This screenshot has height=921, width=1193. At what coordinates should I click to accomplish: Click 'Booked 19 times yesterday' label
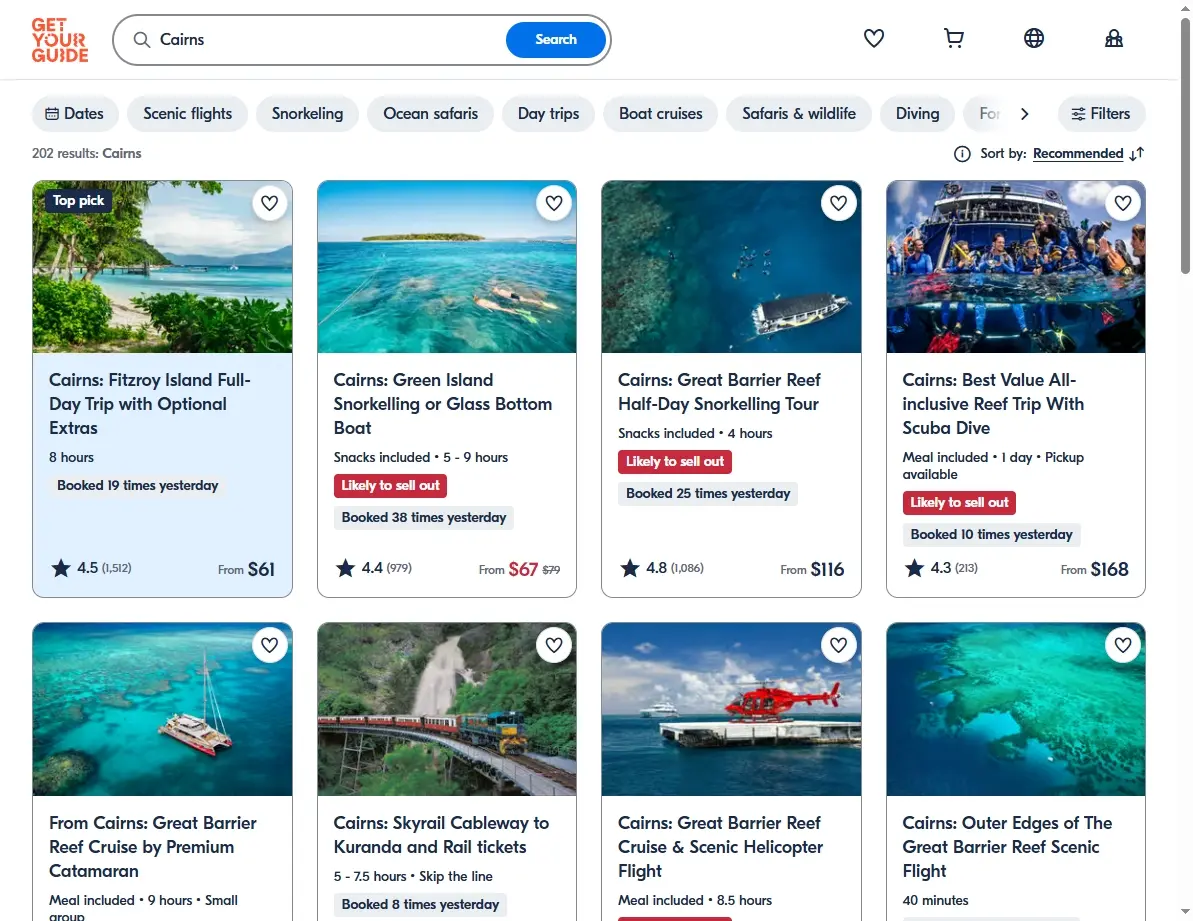coord(138,485)
